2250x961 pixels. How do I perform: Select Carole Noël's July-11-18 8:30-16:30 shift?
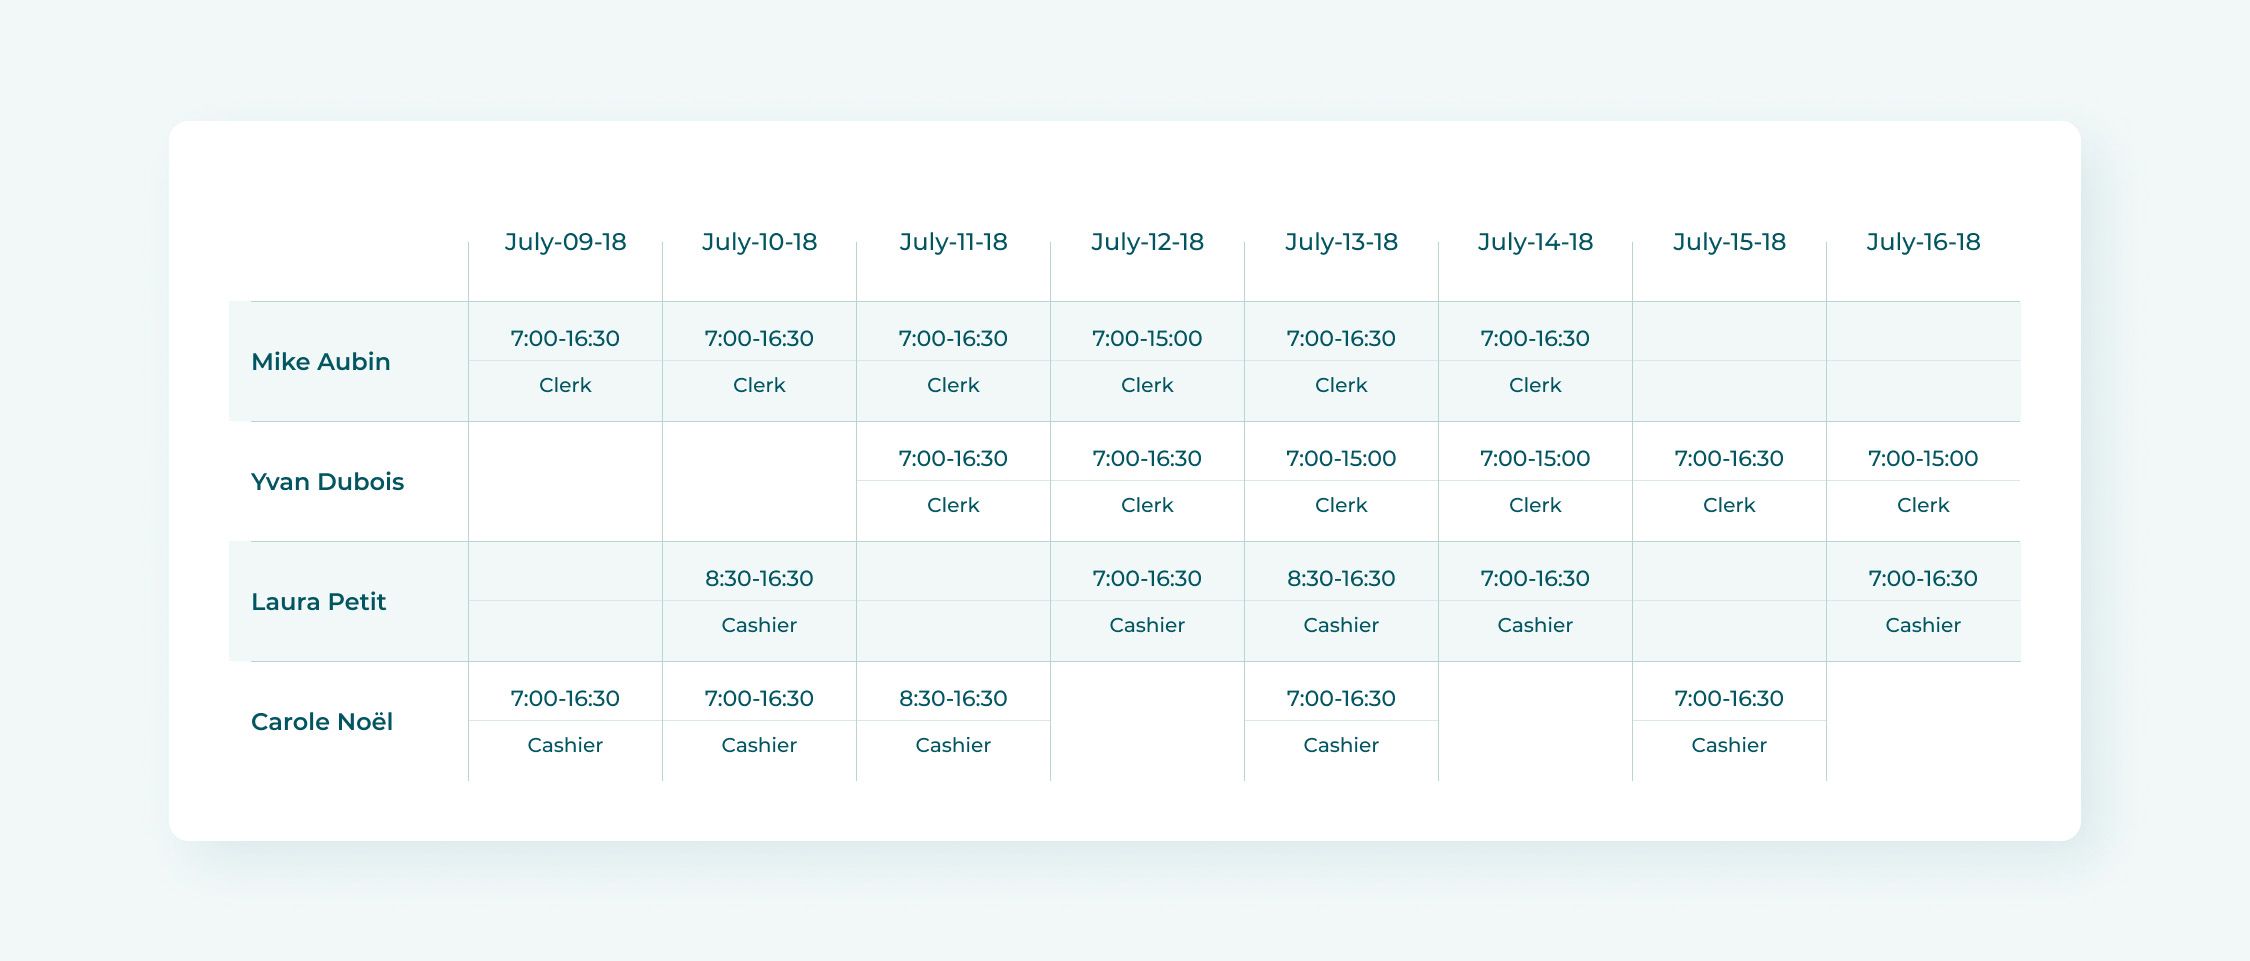tap(953, 698)
